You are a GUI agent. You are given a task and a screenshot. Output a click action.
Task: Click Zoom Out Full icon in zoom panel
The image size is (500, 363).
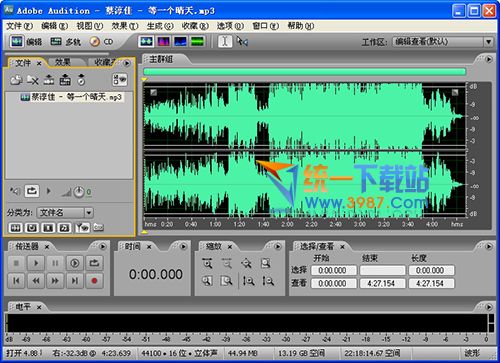tap(246, 264)
